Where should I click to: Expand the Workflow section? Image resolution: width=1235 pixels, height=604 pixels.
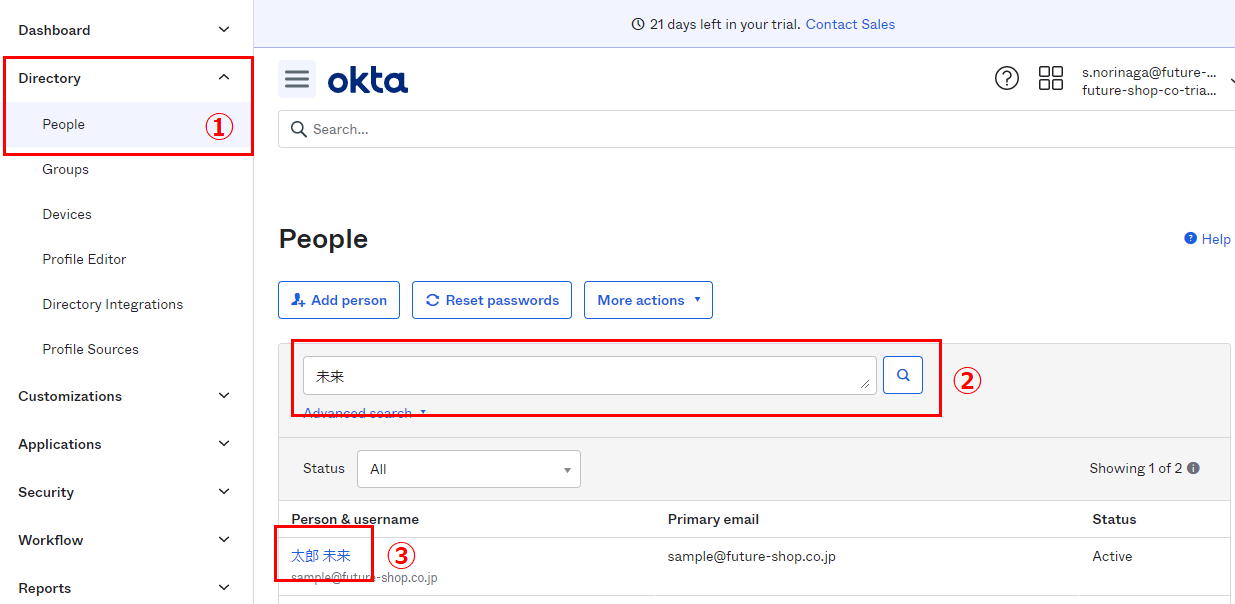pyautogui.click(x=125, y=540)
